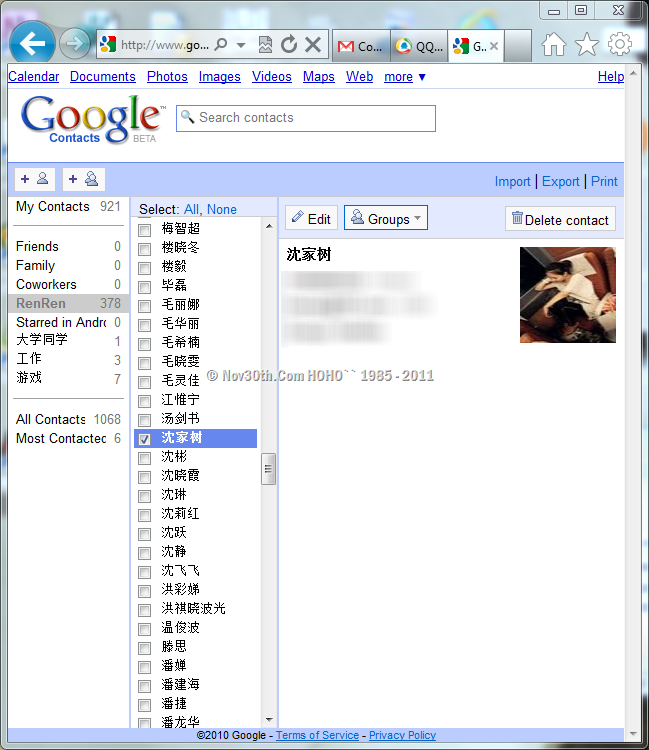
Task: Select the active G.. contacts tab
Action: click(470, 46)
